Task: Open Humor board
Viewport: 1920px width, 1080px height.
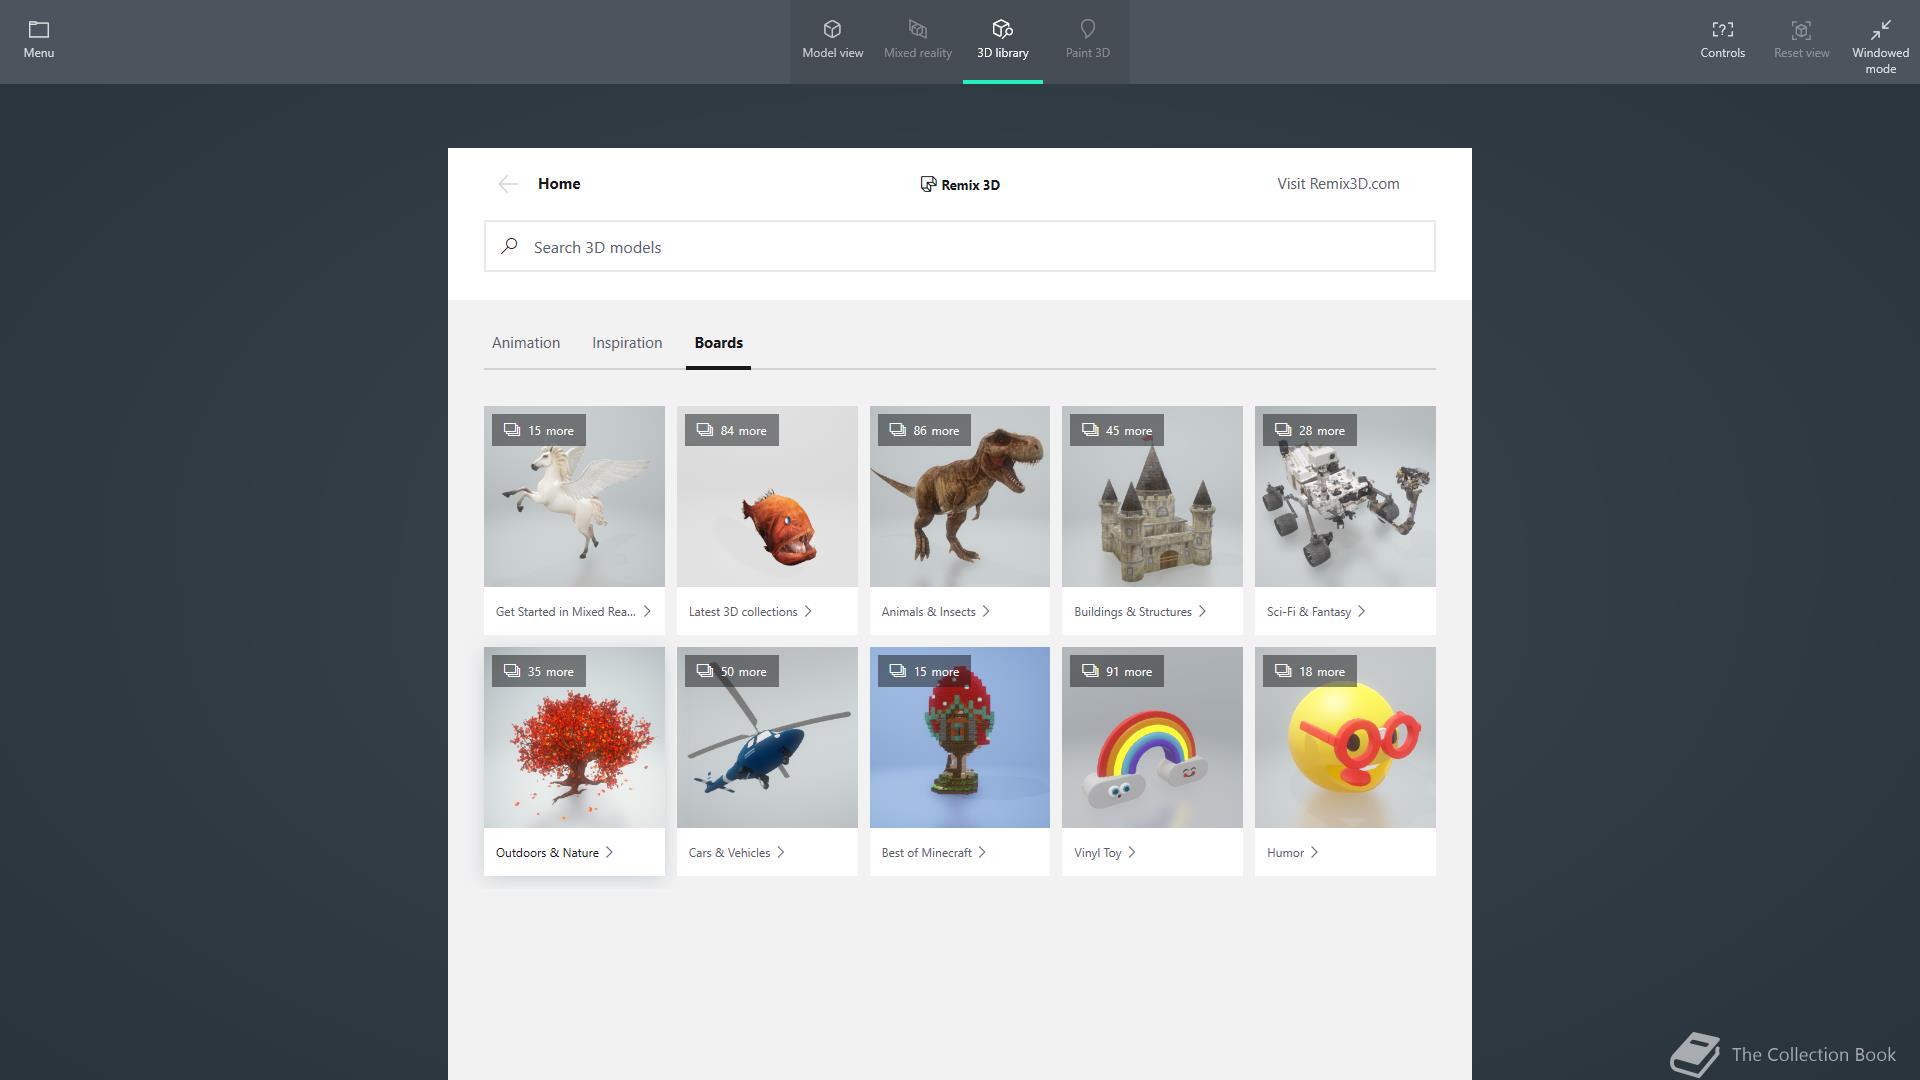Action: (1345, 852)
